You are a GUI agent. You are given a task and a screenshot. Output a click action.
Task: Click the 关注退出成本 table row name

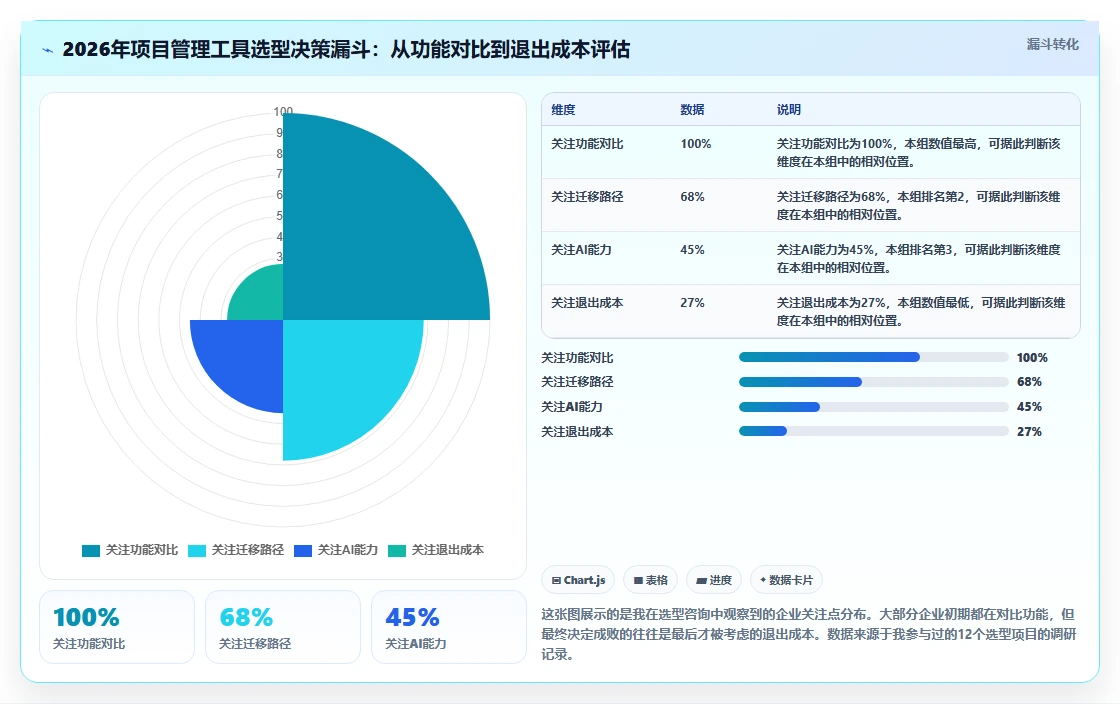click(587, 303)
